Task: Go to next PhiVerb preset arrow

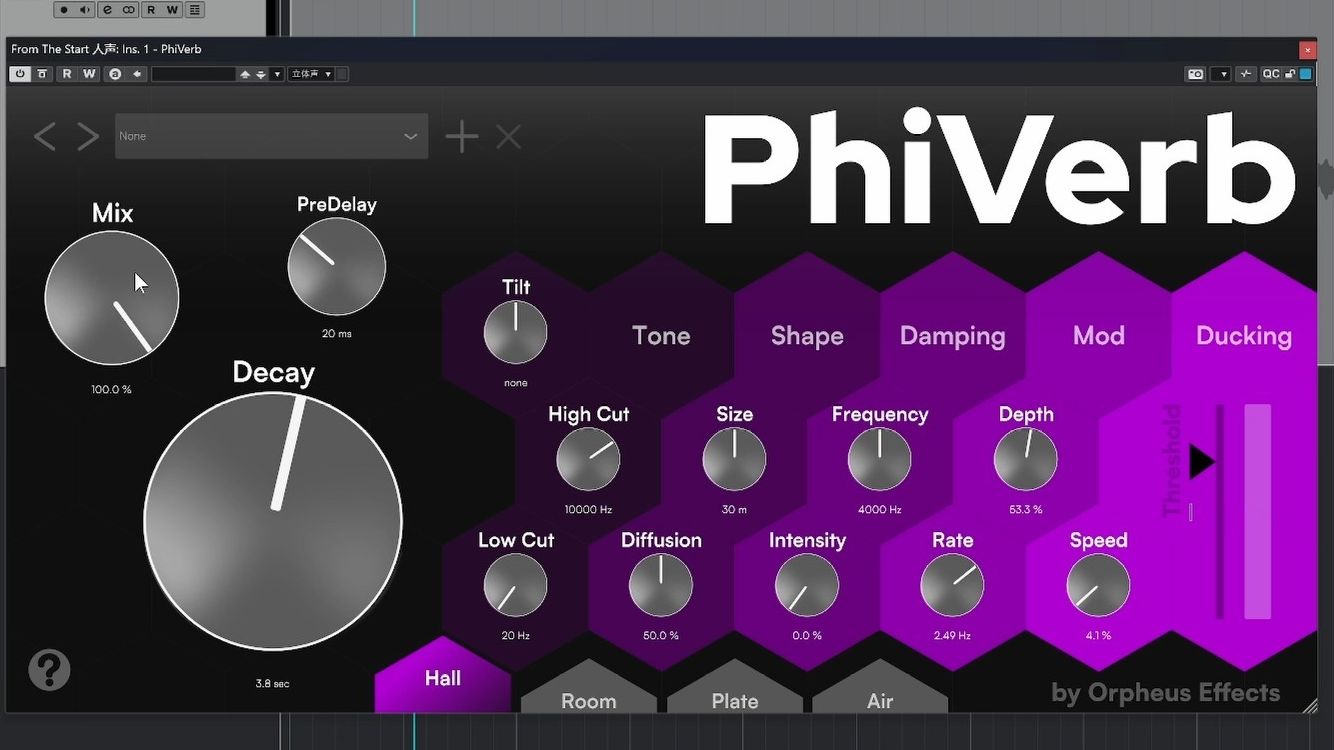Action: click(88, 137)
